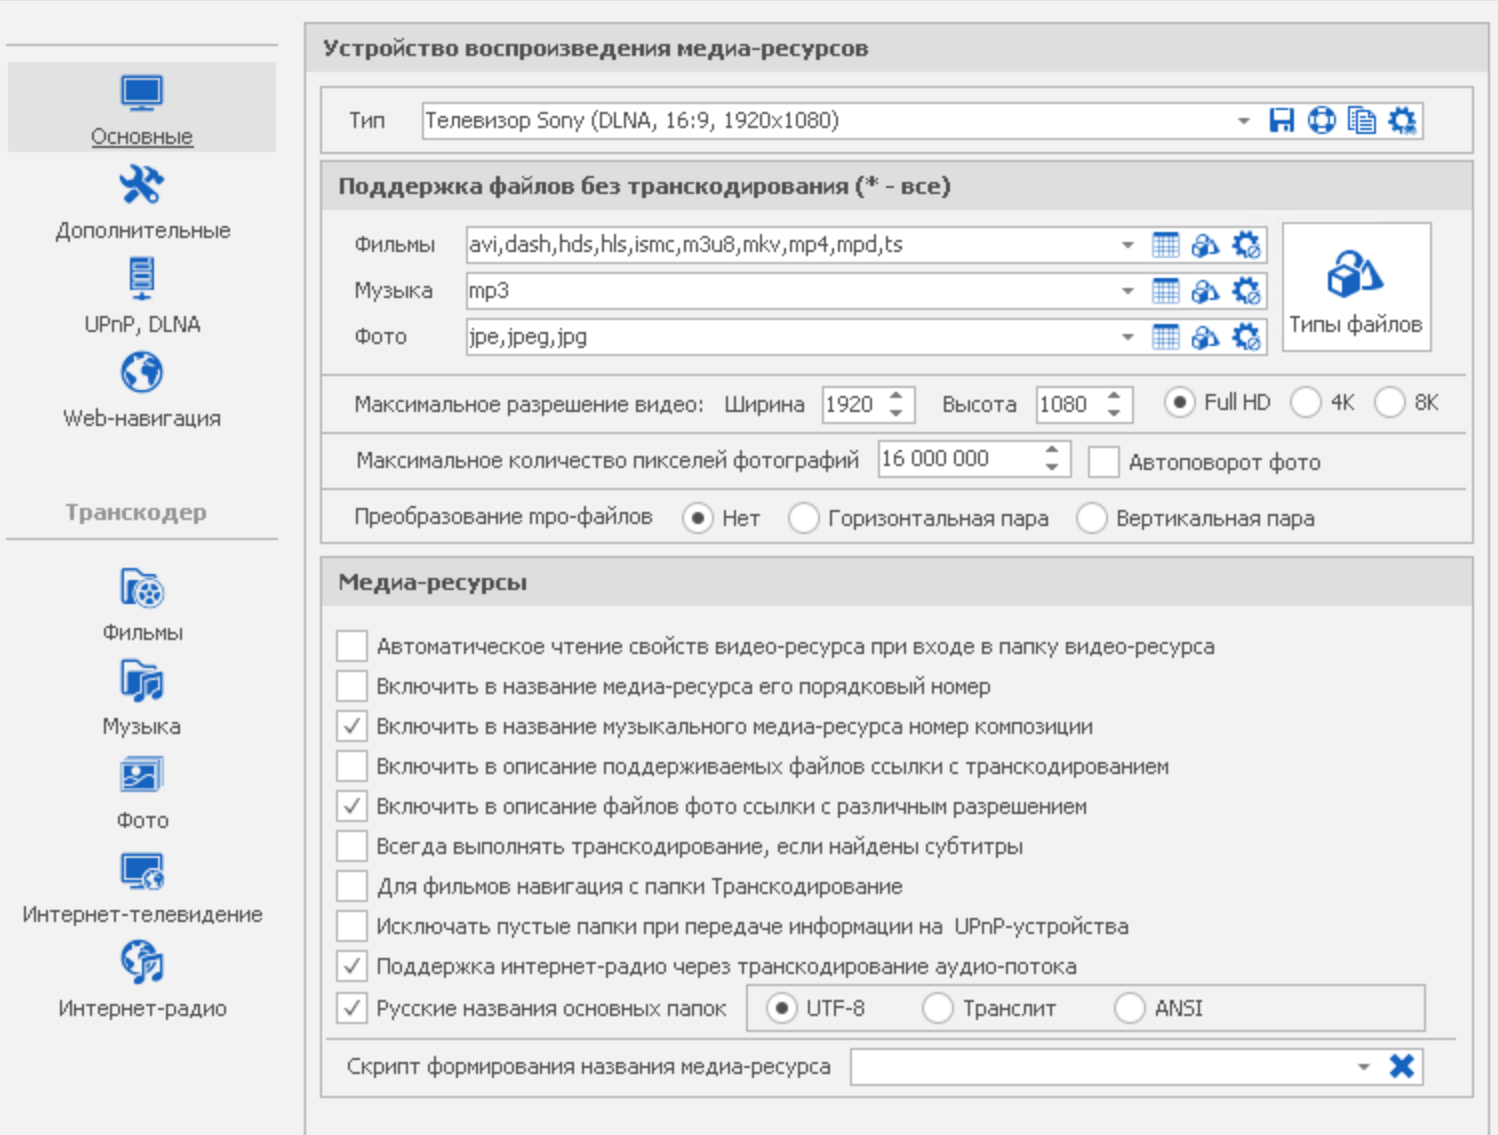Open the Интернет-телевидение transcoder section
The height and width of the screenshot is (1135, 1498).
[142, 887]
